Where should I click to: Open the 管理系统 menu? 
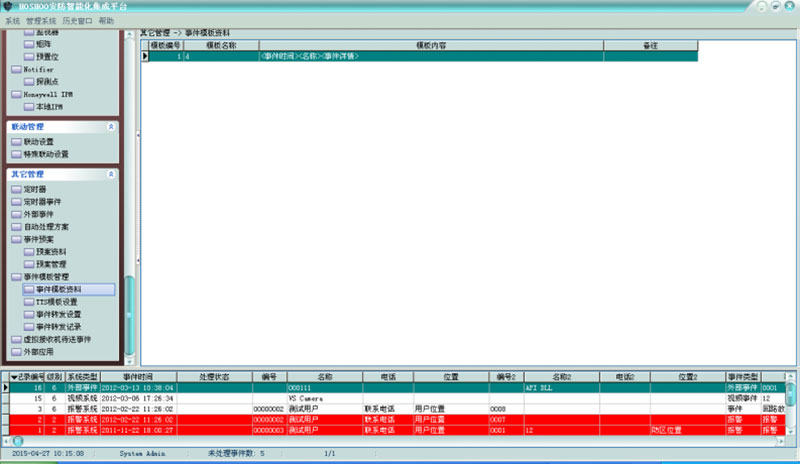tap(41, 20)
